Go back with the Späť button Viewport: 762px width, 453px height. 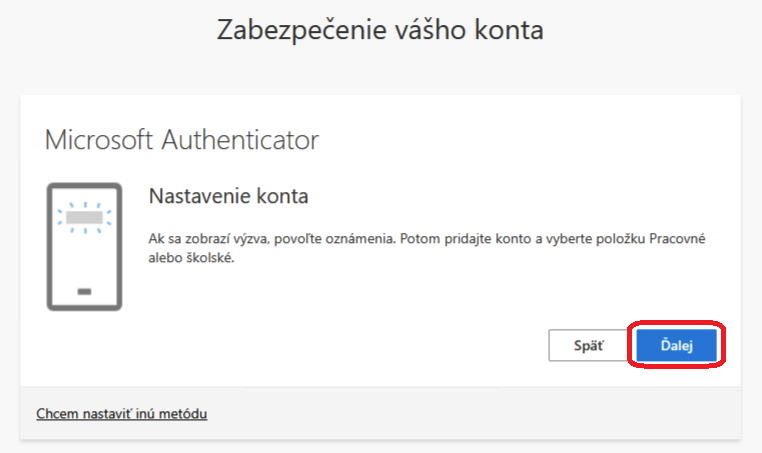589,345
